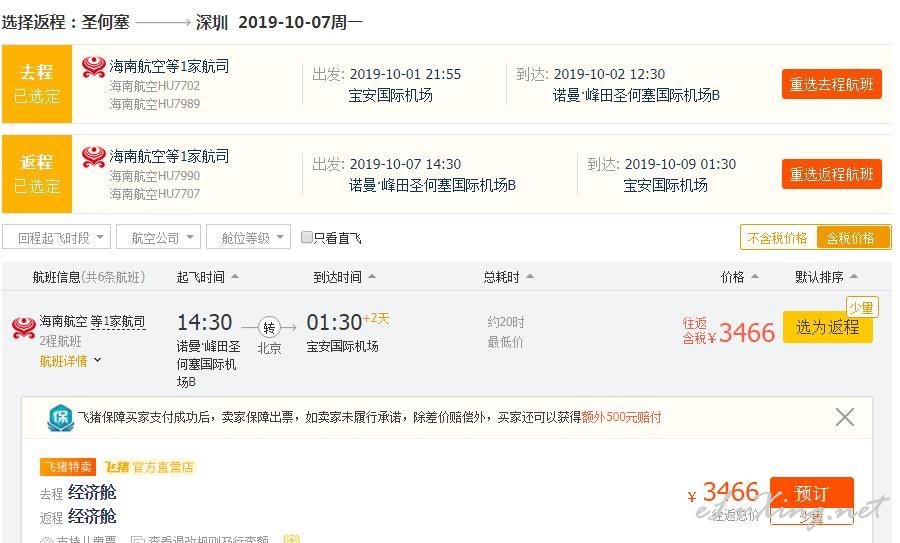The width and height of the screenshot is (900, 543).
Task: Click Hainan Airlines logo in return row
Action: tap(94, 157)
